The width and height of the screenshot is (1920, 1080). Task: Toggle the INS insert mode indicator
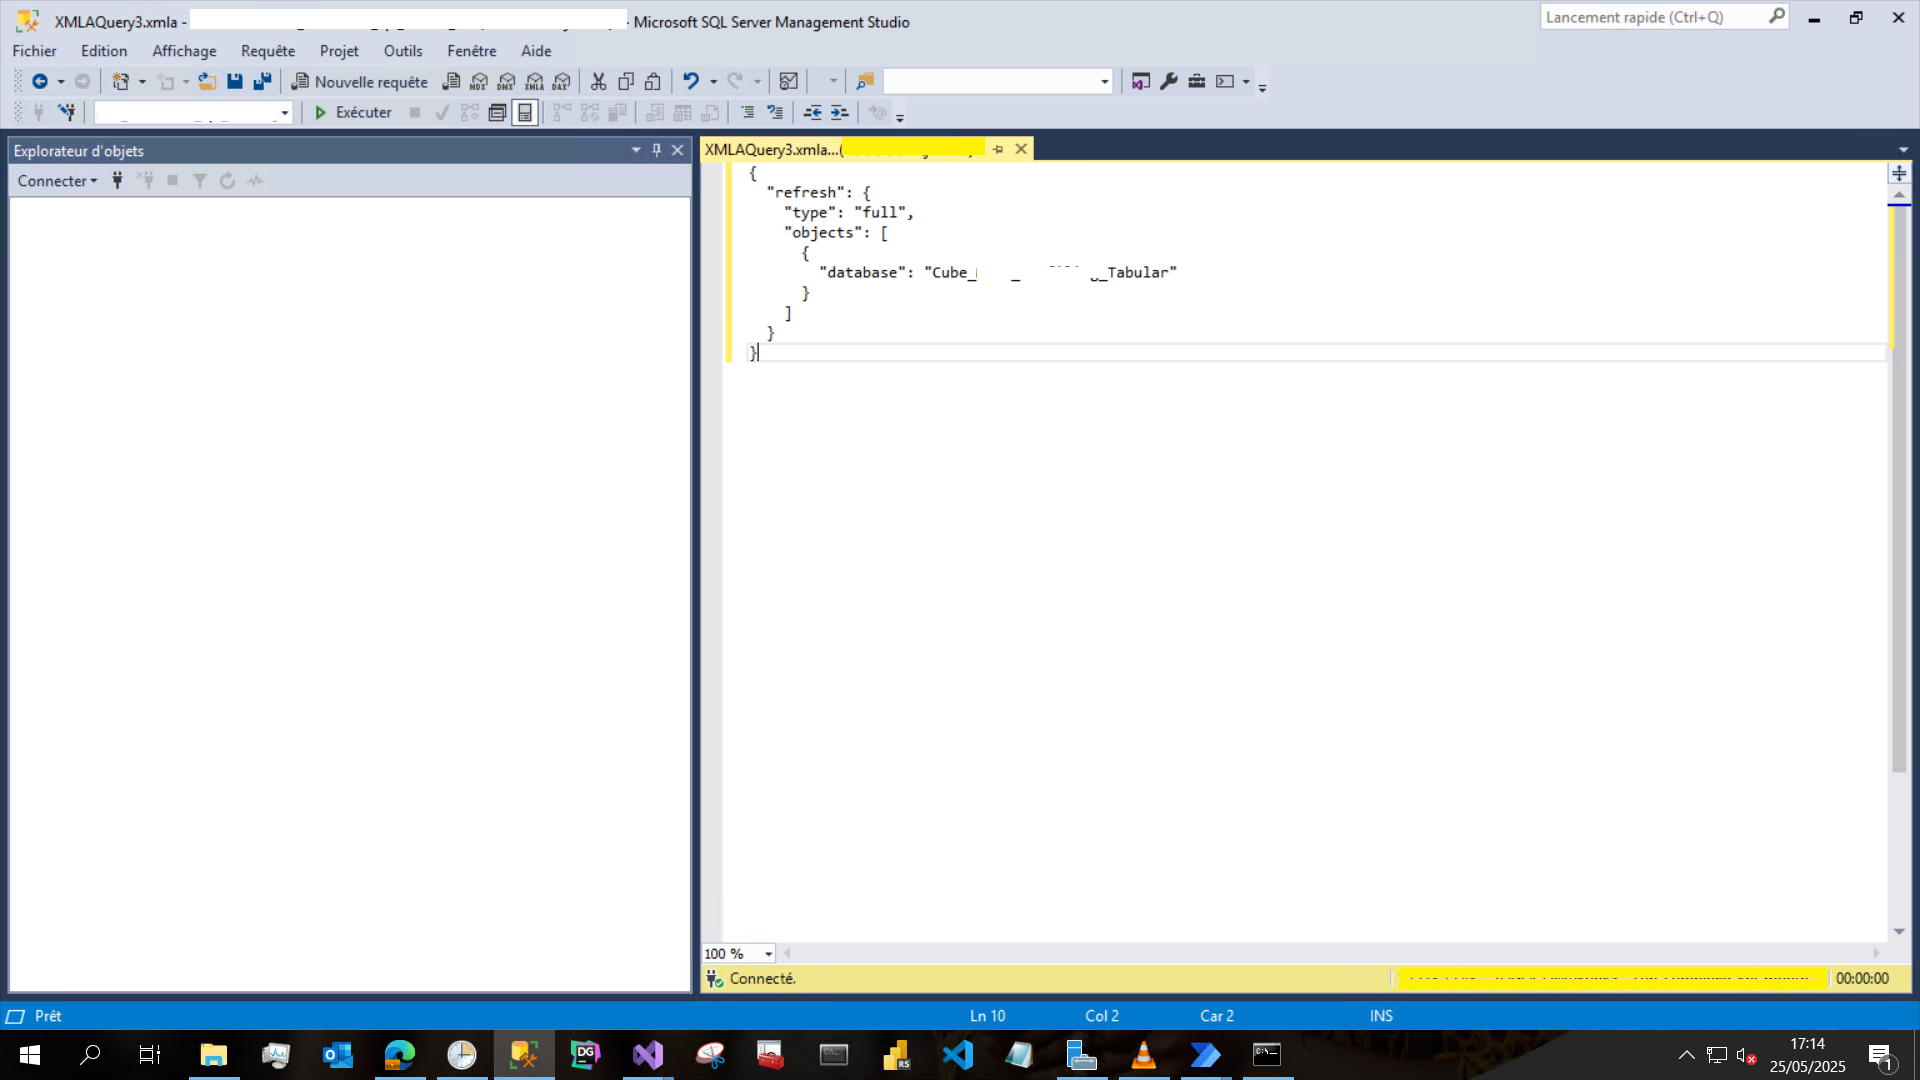click(1381, 1016)
